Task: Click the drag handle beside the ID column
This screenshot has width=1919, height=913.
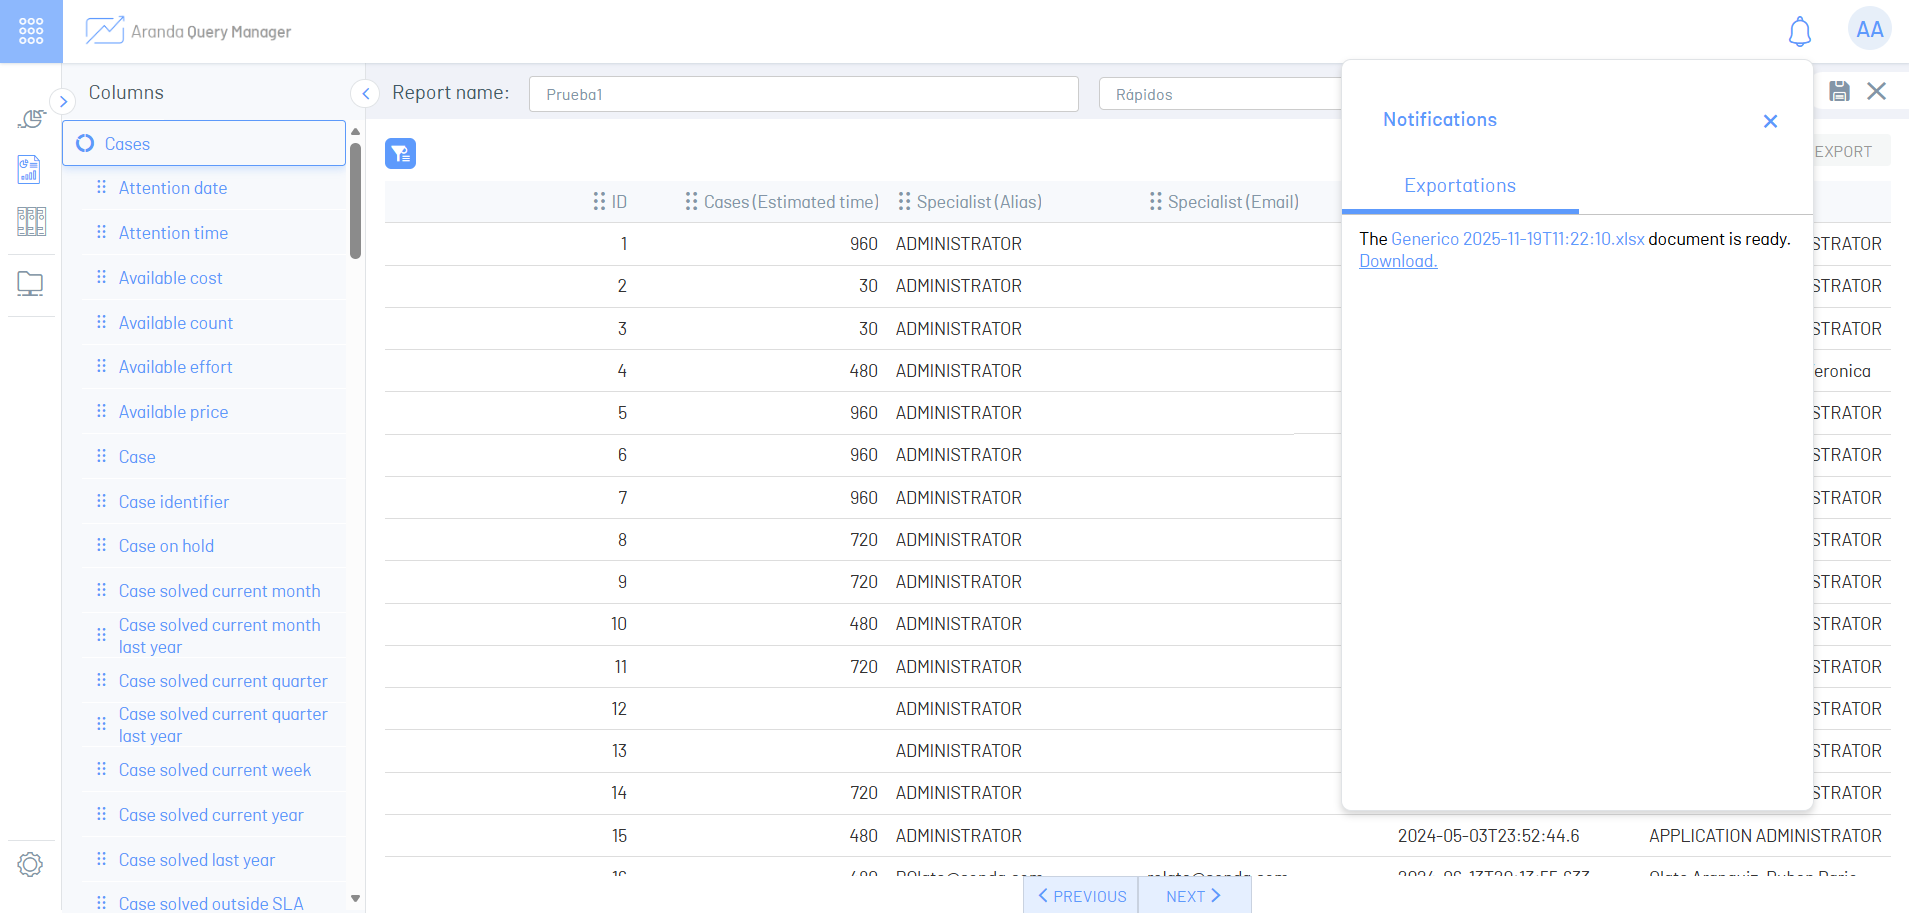Action: coord(599,202)
